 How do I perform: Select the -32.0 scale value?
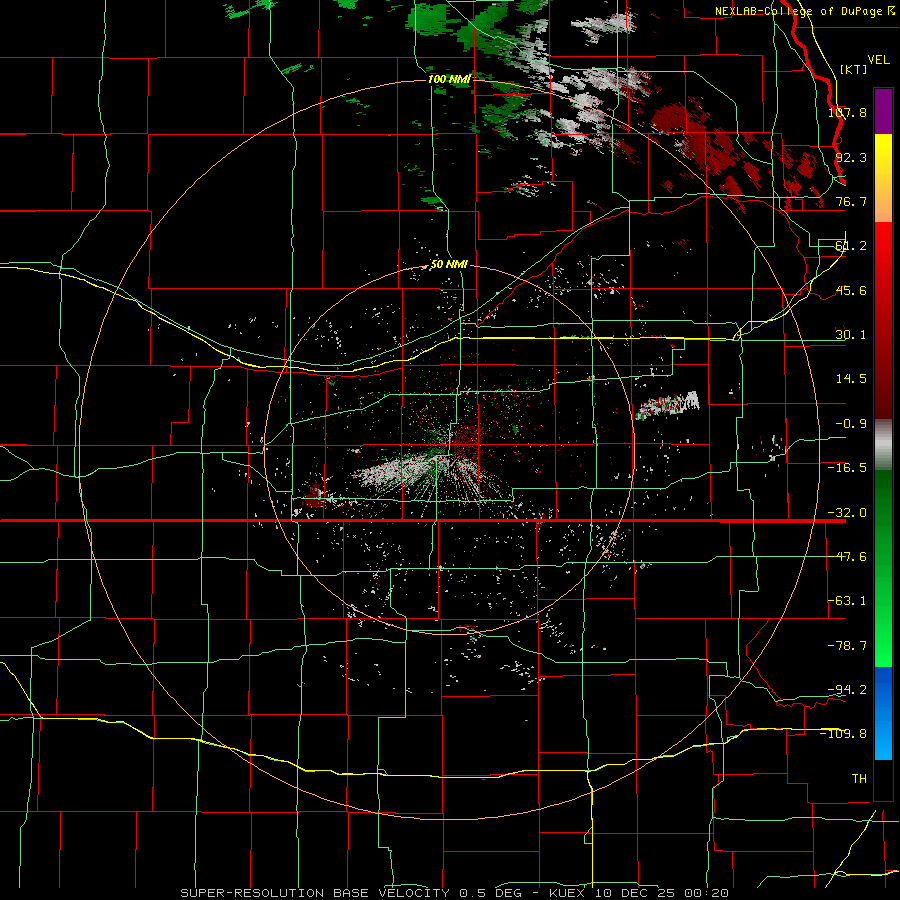[x=847, y=513]
